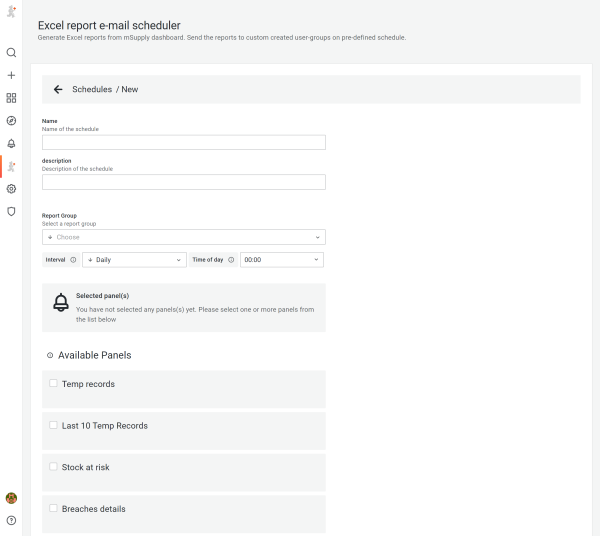Go back using the left arrow

pyautogui.click(x=58, y=90)
